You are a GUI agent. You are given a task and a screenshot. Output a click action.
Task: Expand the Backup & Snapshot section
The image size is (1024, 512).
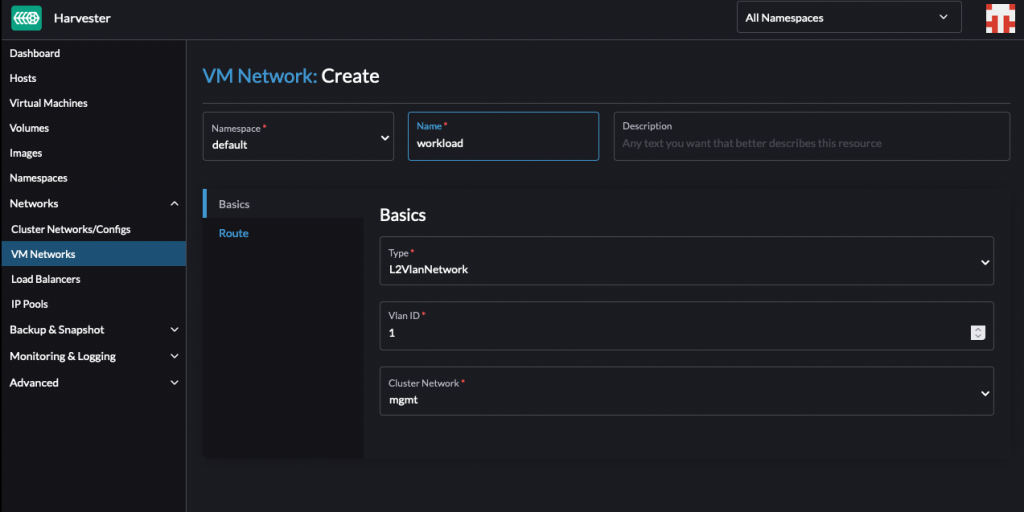174,330
